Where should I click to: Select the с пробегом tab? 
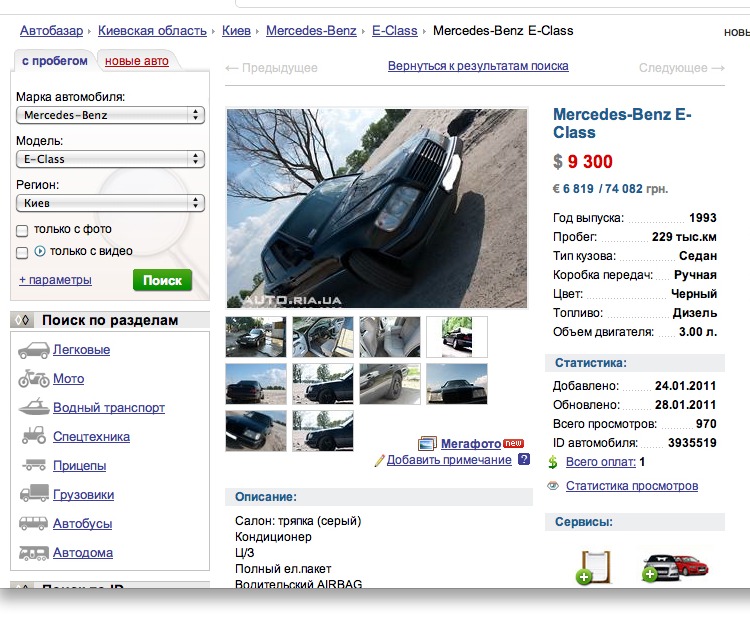[x=55, y=61]
